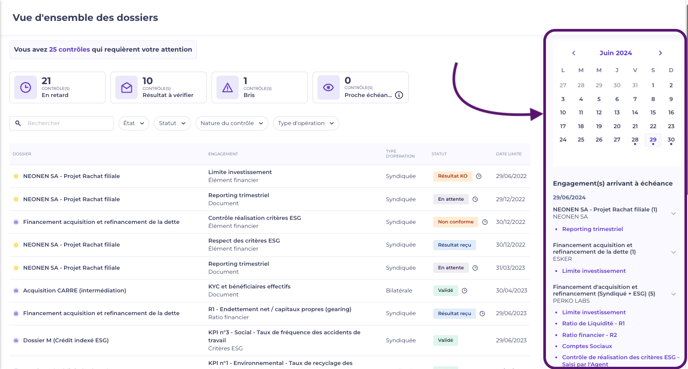Image resolution: width=688 pixels, height=369 pixels.
Task: Collapse NEONEN SA - Projet Rachat filiale (1) group
Action: click(673, 214)
